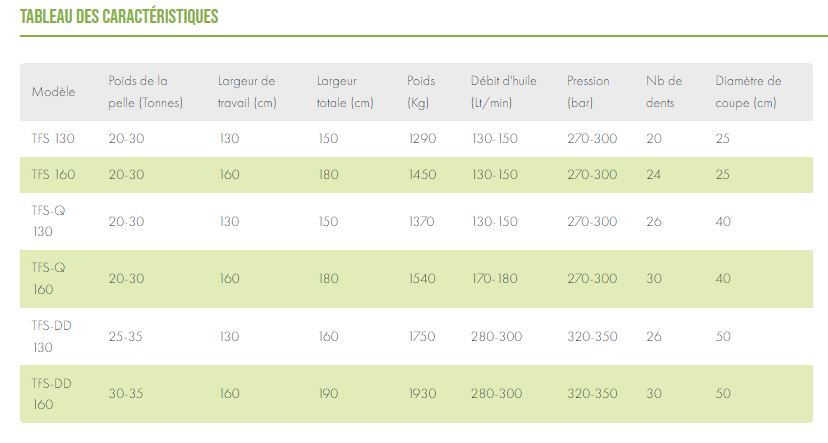
Task: Click the TFS-DD 160 model cell
Action: [x=51, y=394]
